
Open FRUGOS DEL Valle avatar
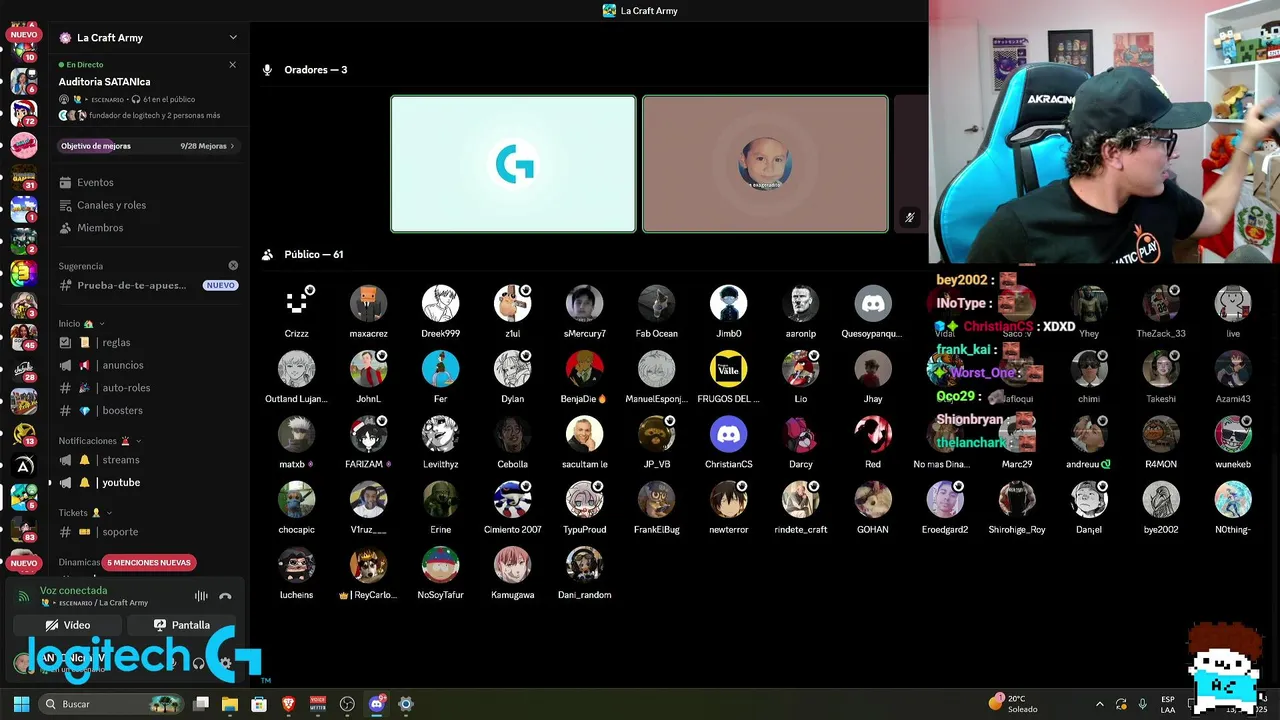[728, 369]
